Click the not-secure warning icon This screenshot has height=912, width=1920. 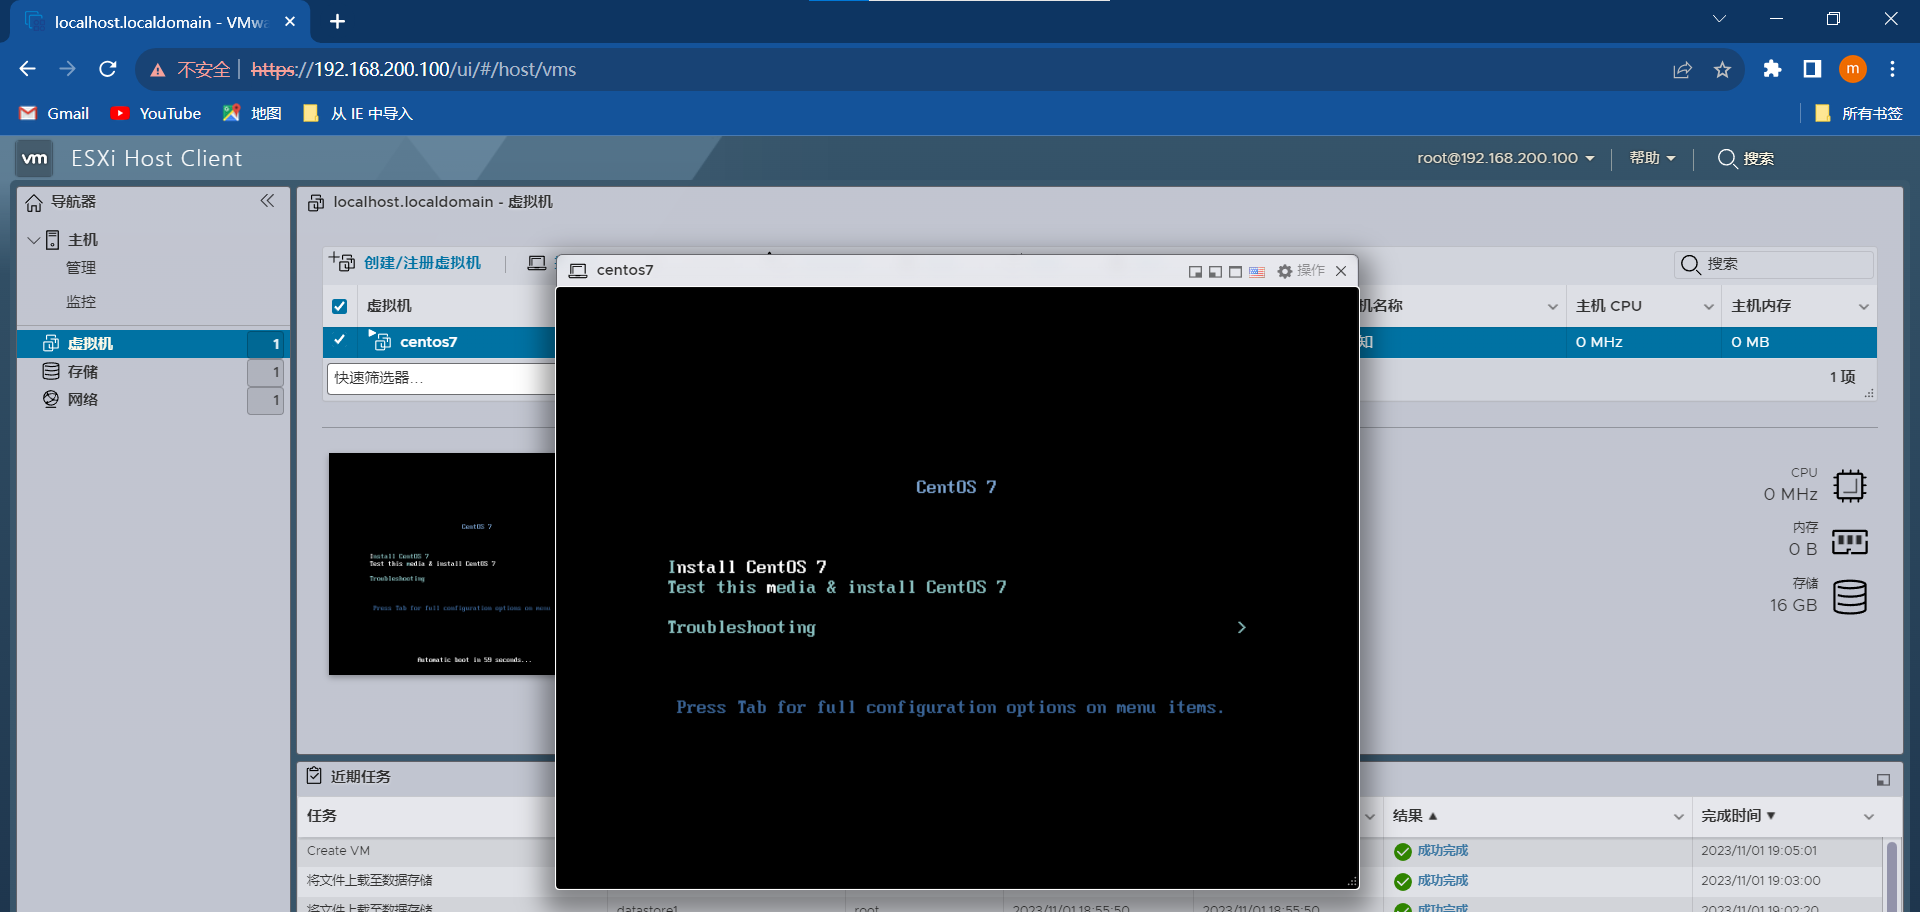157,70
